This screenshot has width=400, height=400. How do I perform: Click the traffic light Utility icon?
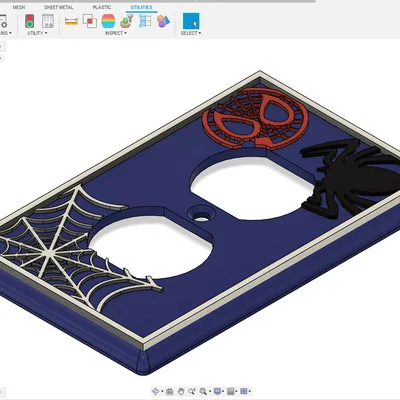[30, 21]
